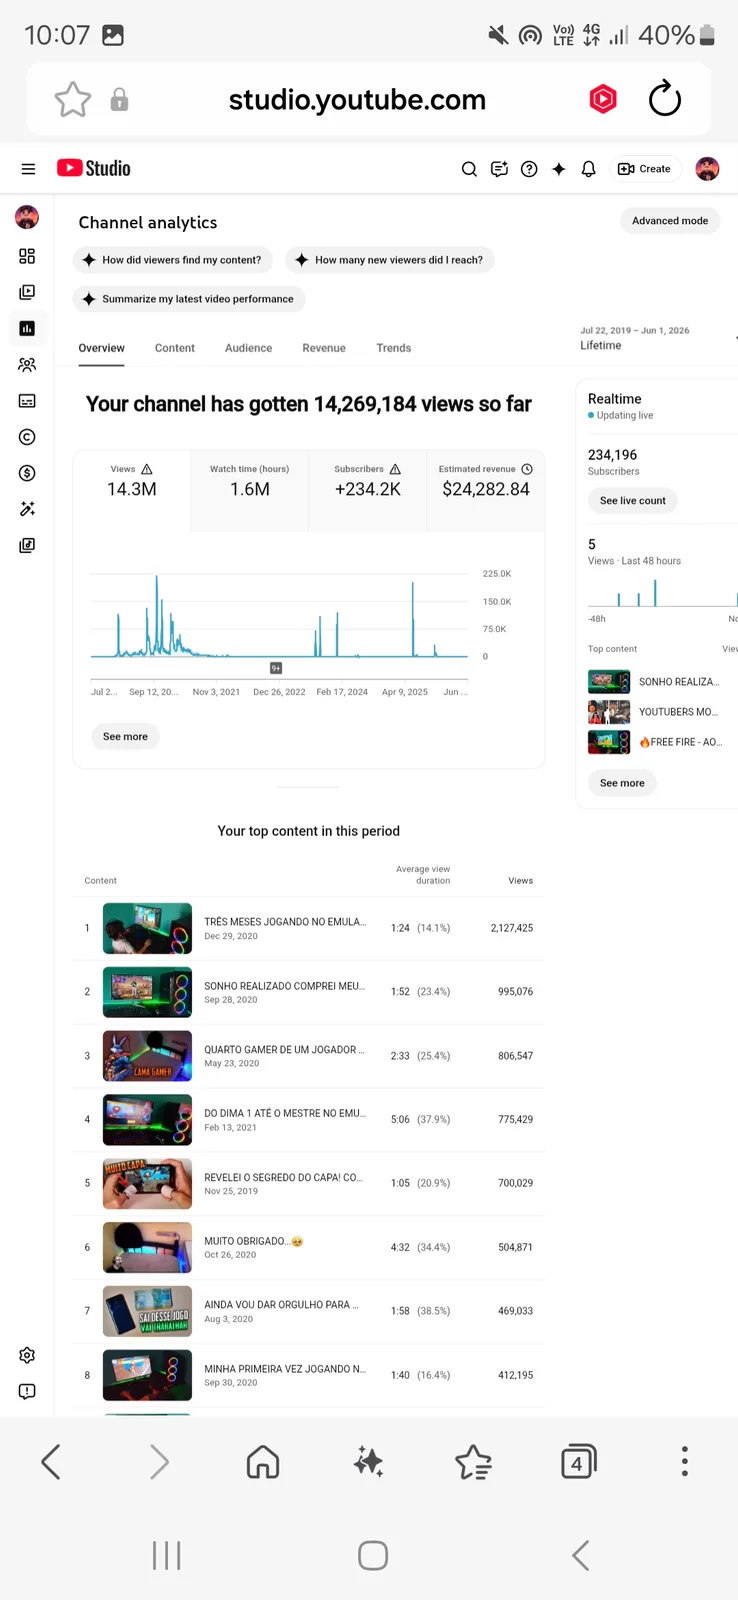Switch to the Trends tab
Screen dimensions: 738x1600
coord(394,348)
